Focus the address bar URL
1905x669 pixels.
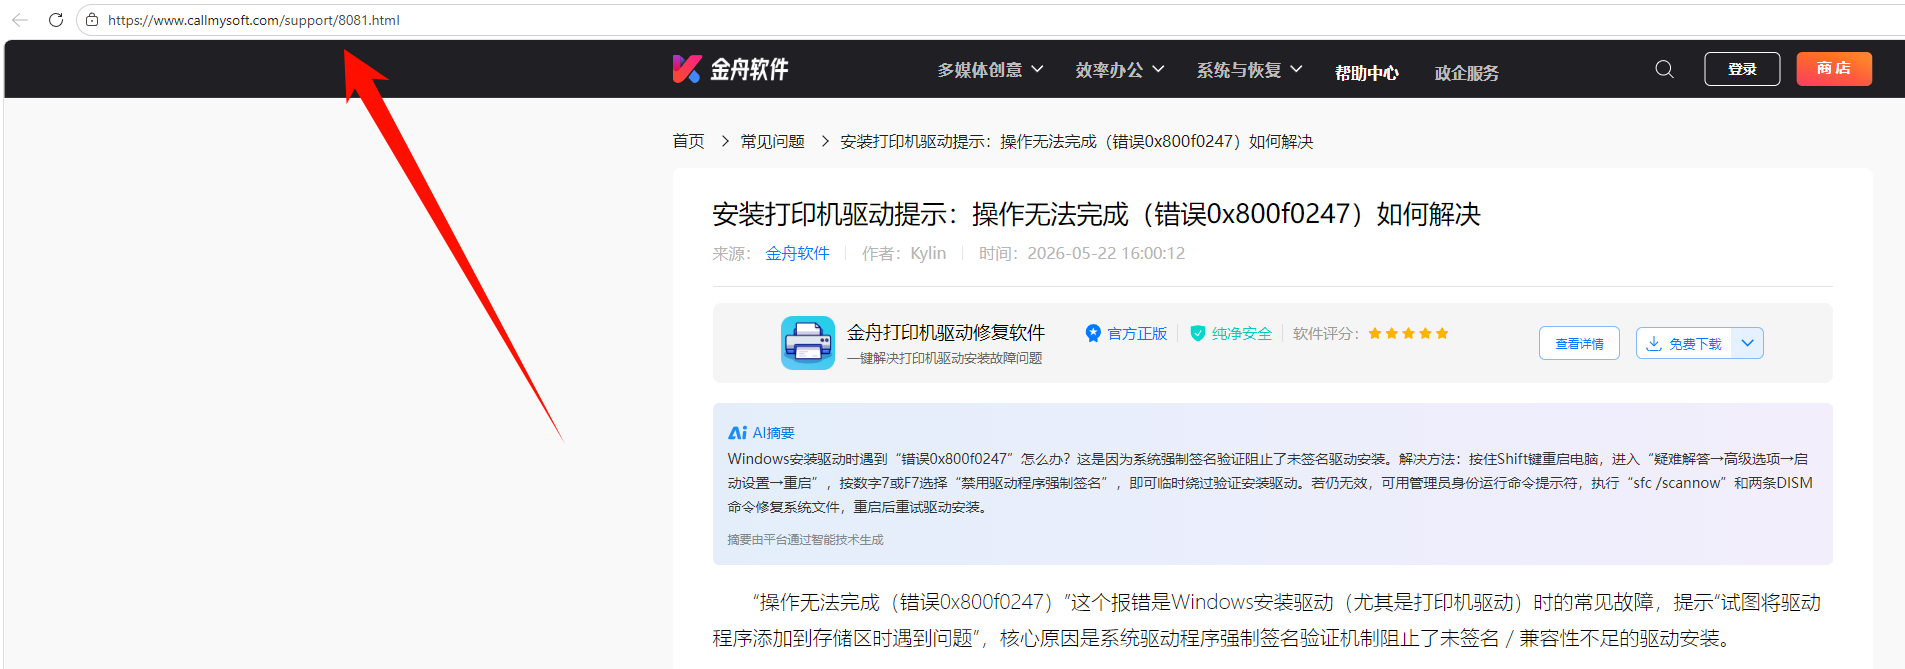coord(253,20)
